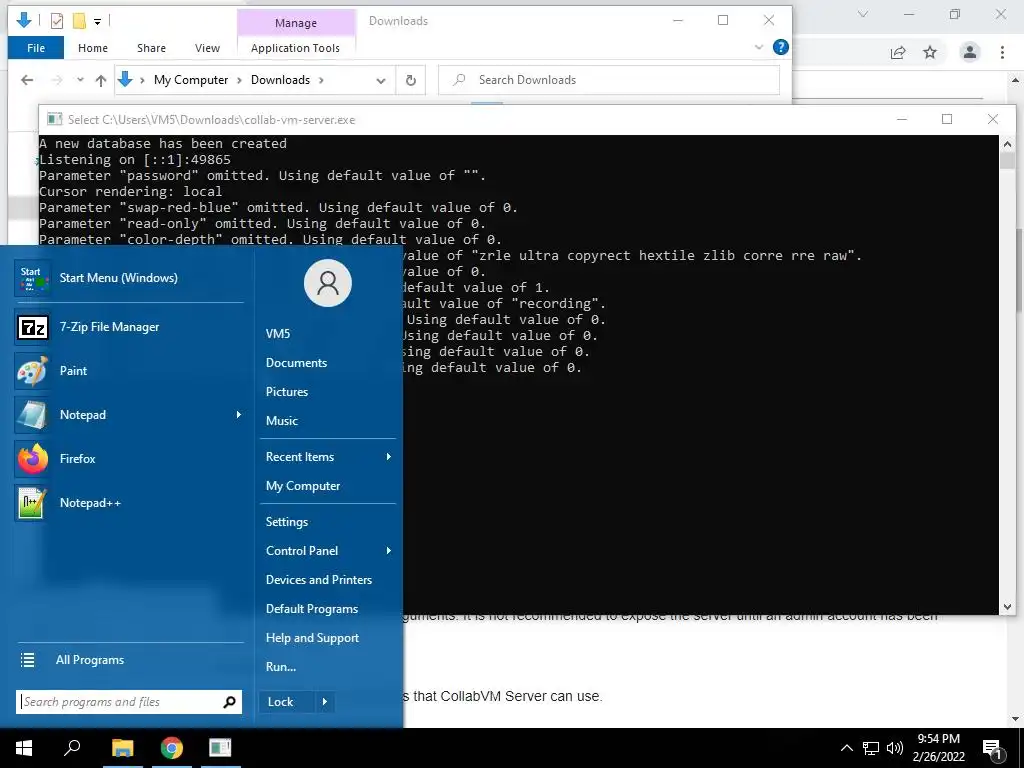The height and width of the screenshot is (768, 1024).
Task: Open Chrome share page icon
Action: coord(898,52)
